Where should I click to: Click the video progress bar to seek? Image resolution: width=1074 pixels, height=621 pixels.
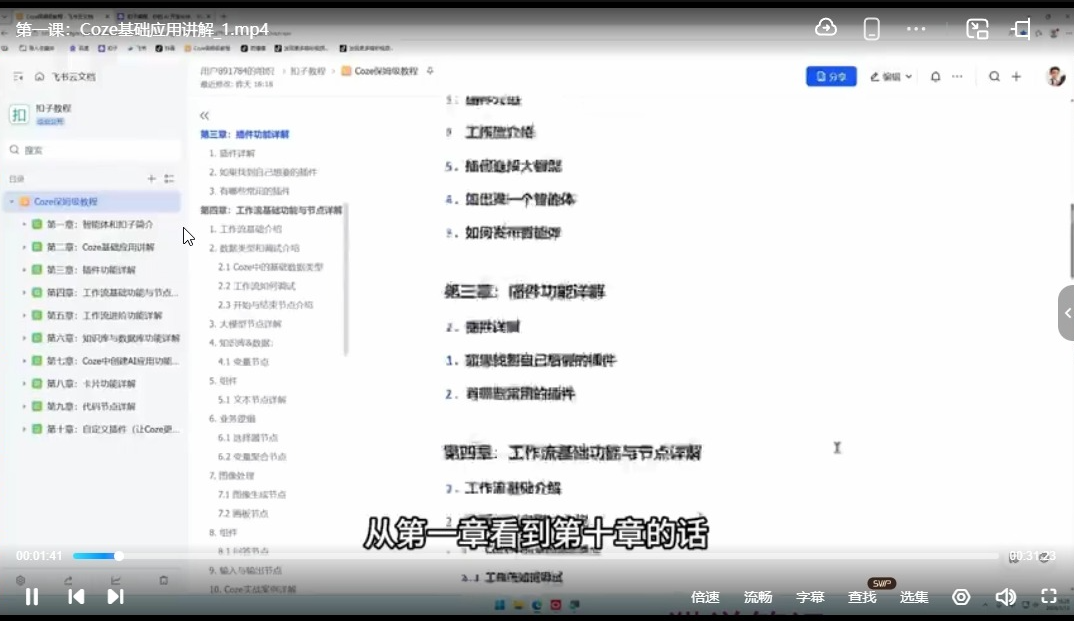tap(500, 556)
